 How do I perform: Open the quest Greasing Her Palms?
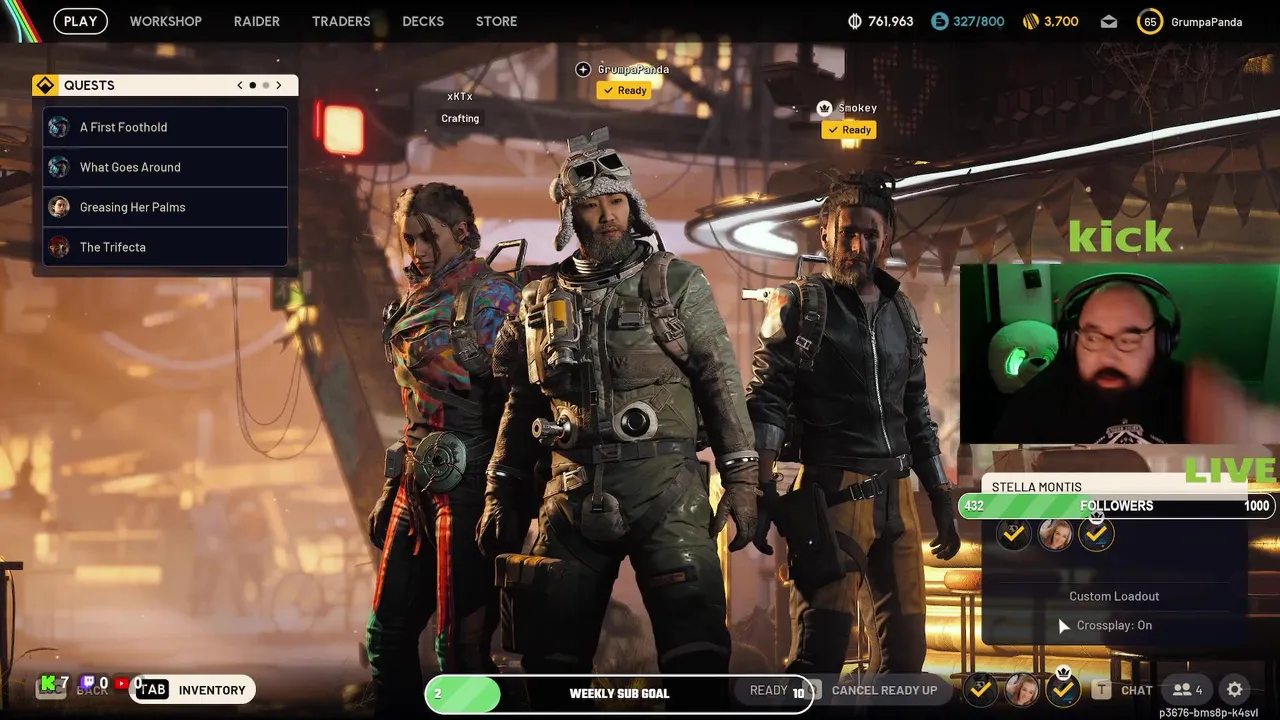[165, 207]
